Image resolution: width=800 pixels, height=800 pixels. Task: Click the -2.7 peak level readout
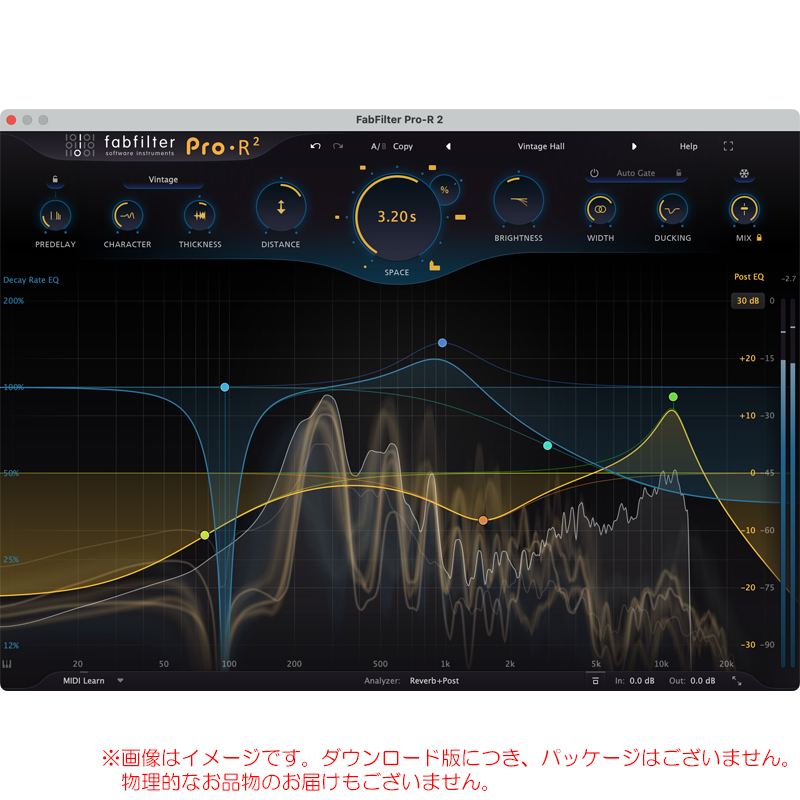coord(788,279)
